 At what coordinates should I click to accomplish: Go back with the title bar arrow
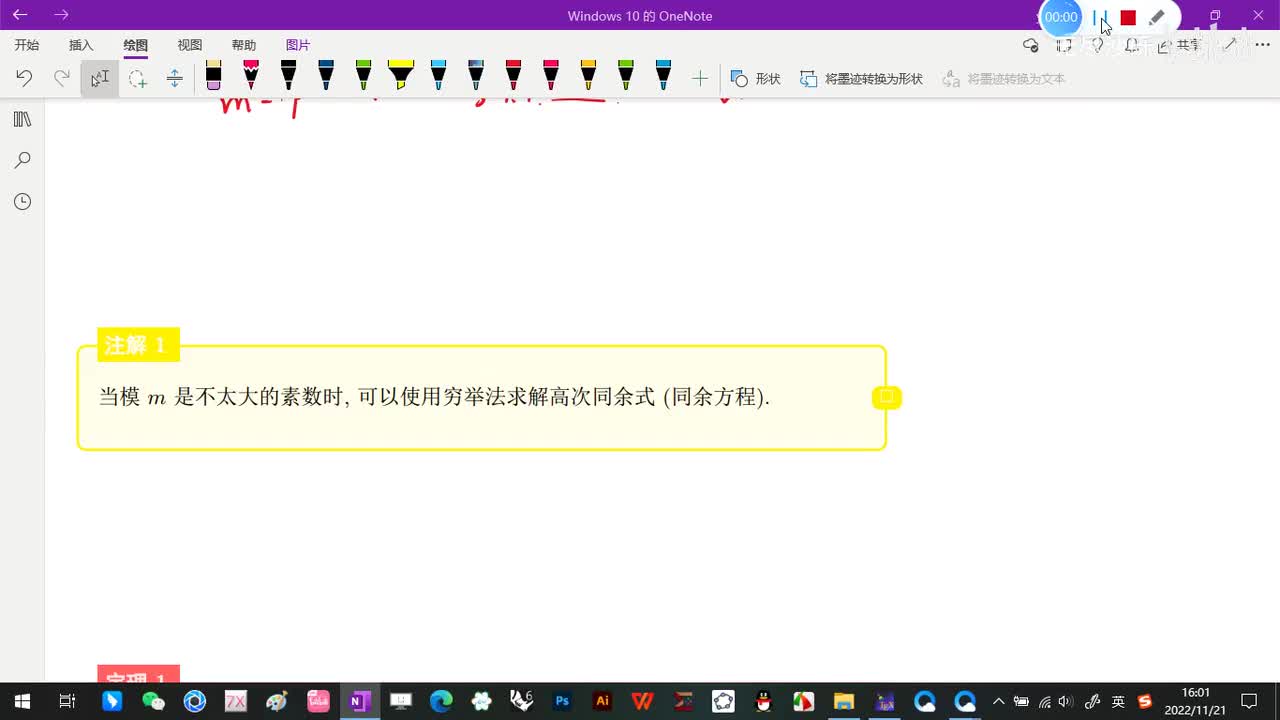[20, 15]
